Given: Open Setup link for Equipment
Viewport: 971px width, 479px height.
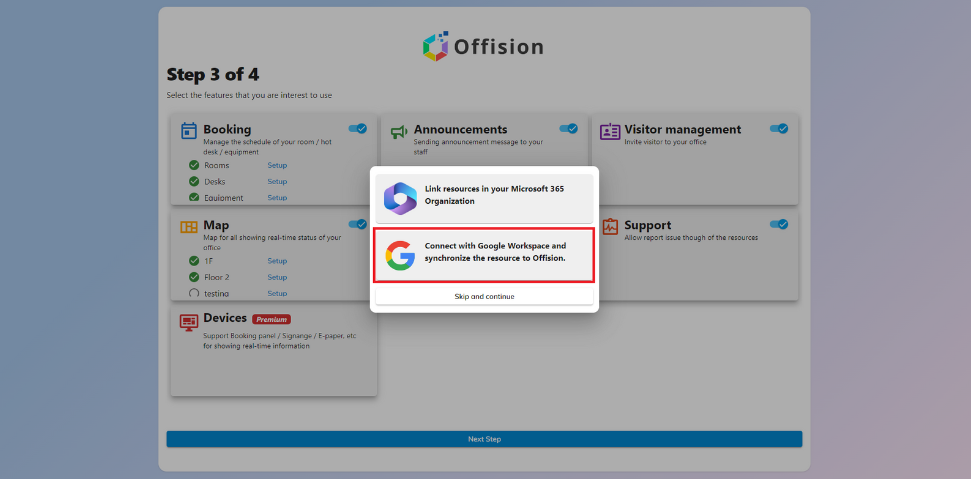Looking at the screenshot, I should tap(277, 197).
